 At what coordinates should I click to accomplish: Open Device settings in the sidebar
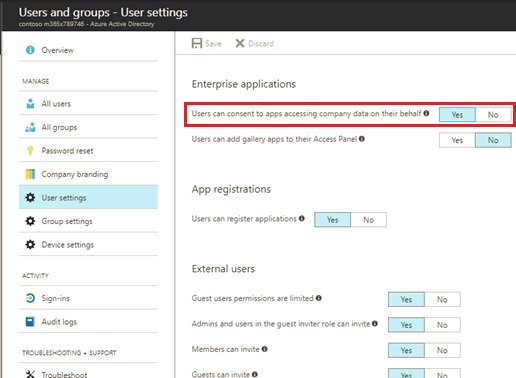tap(88, 245)
